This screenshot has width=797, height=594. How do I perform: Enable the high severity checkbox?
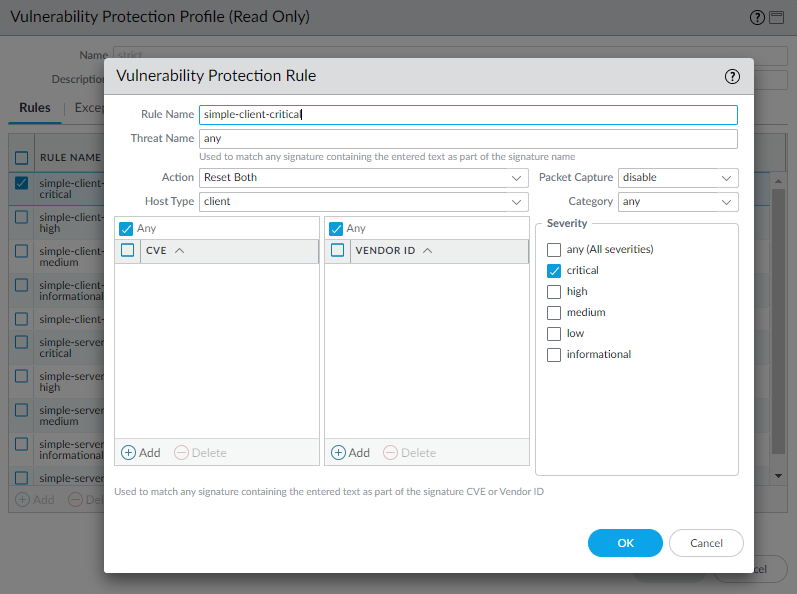click(554, 292)
